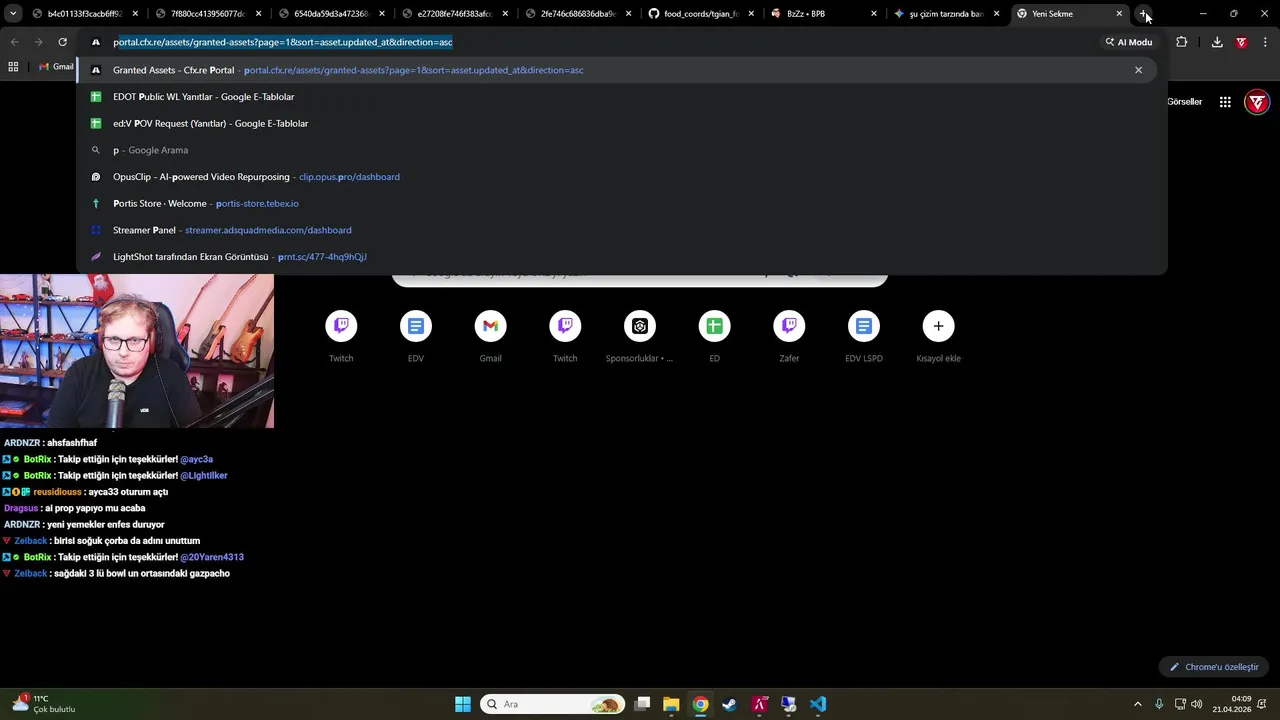Open Task View in the taskbar
This screenshot has width=1280, height=720.
pyautogui.click(x=643, y=704)
